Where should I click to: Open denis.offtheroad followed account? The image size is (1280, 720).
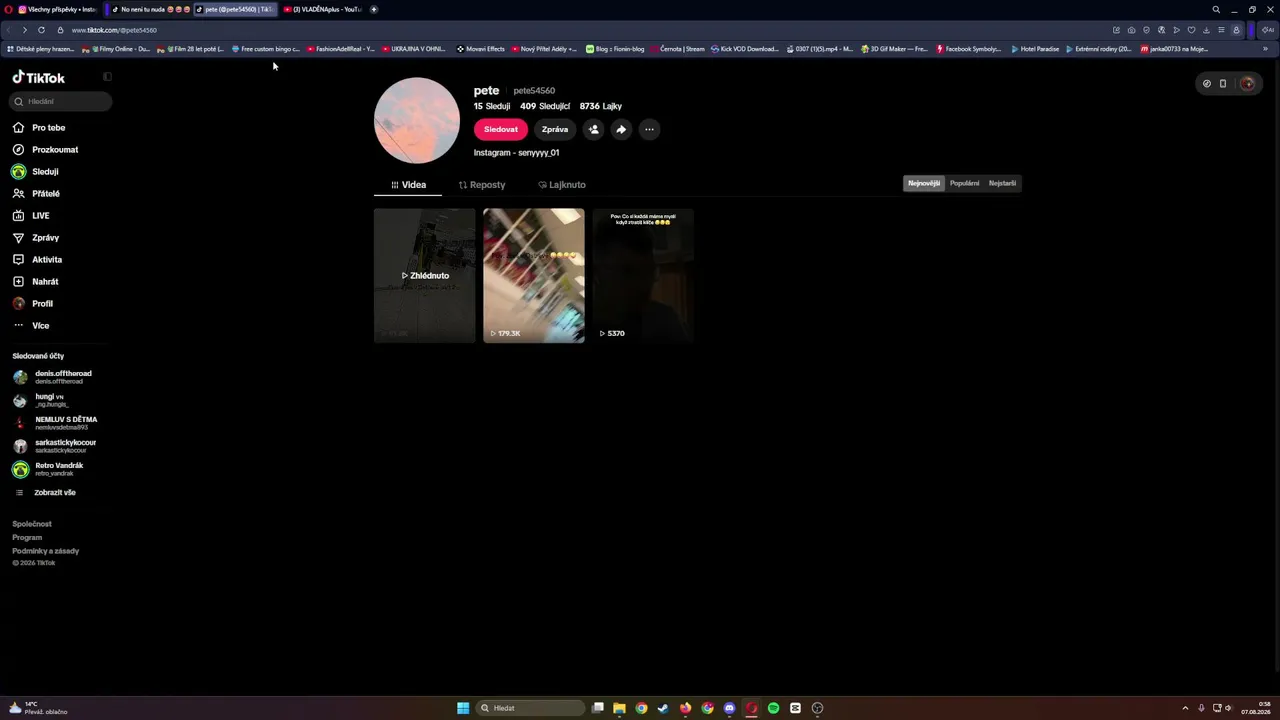tap(53, 377)
